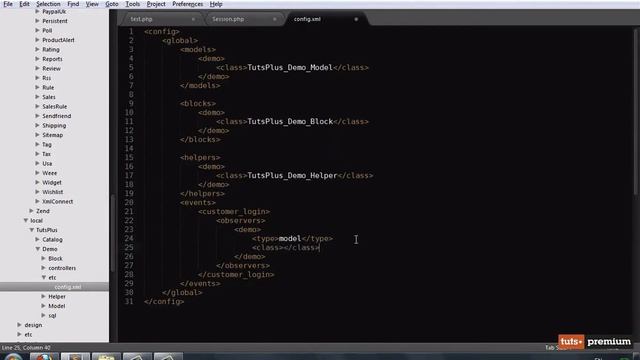This screenshot has height=360, width=640.
Task: Click the Line 25, Column 40 status text
Action: (26, 348)
